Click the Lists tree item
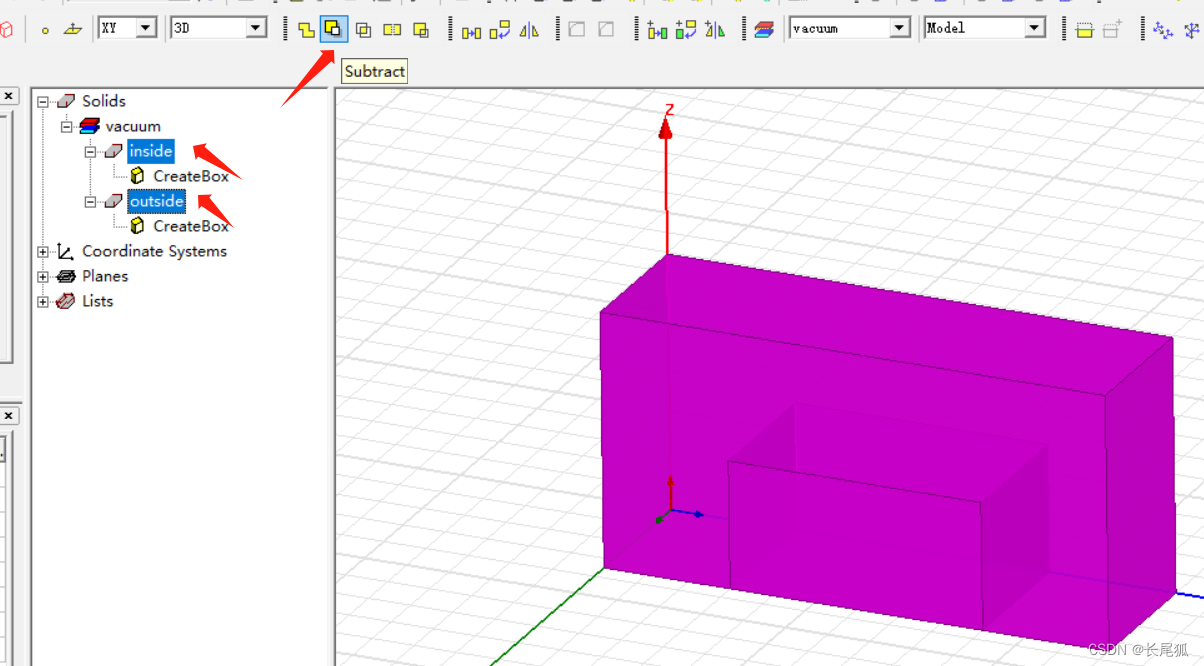Image resolution: width=1204 pixels, height=666 pixels. [x=97, y=301]
